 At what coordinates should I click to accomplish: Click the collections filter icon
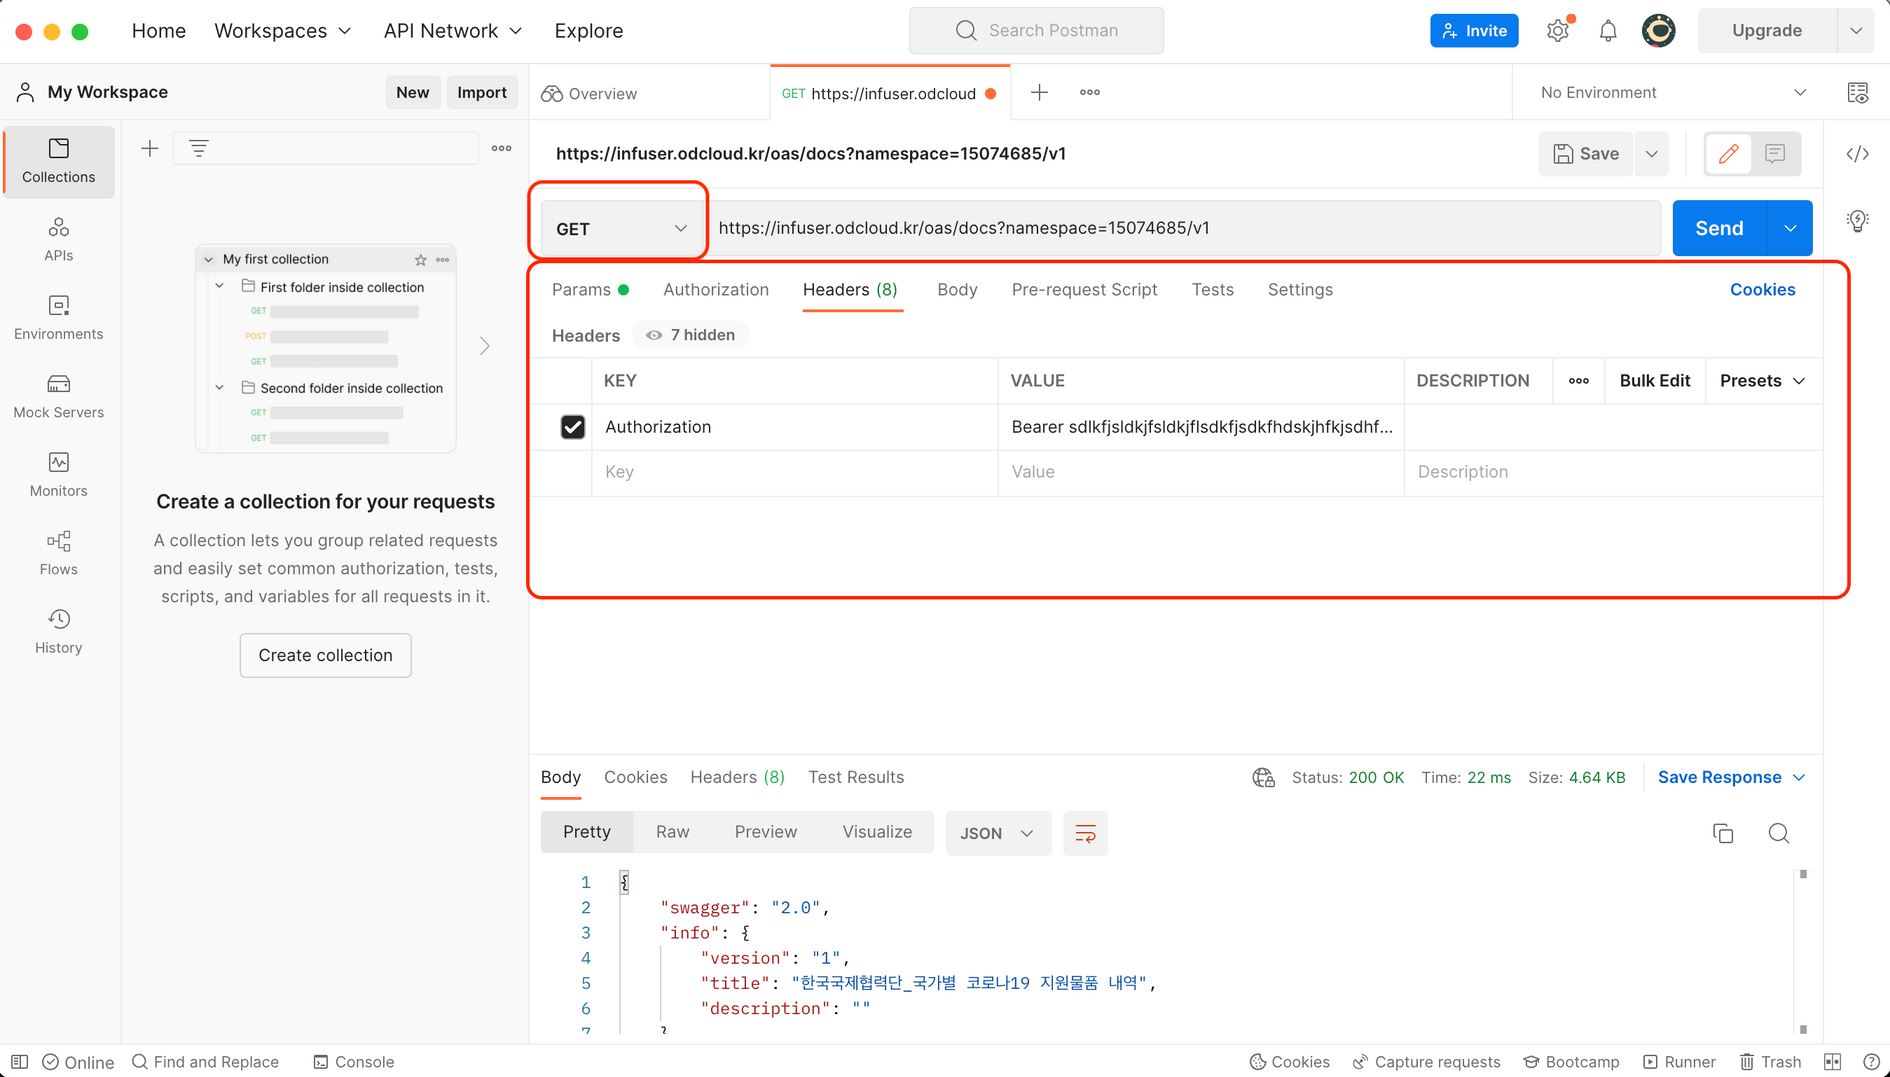click(x=199, y=149)
